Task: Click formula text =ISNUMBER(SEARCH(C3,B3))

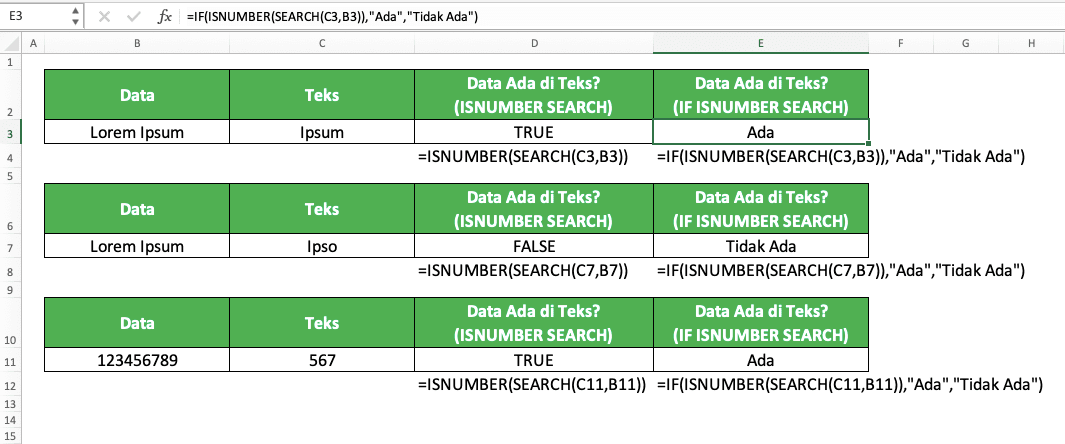Action: point(522,158)
